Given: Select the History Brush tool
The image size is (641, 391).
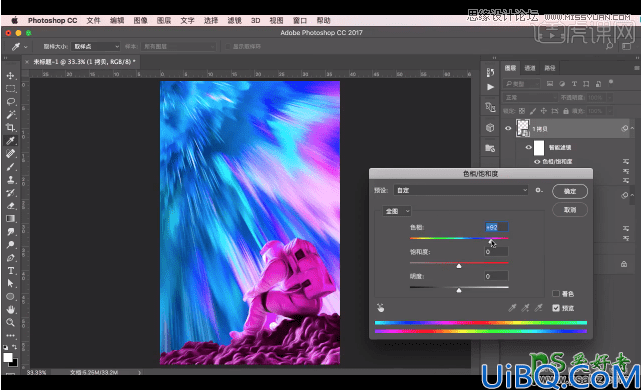Looking at the screenshot, I should 11,193.
